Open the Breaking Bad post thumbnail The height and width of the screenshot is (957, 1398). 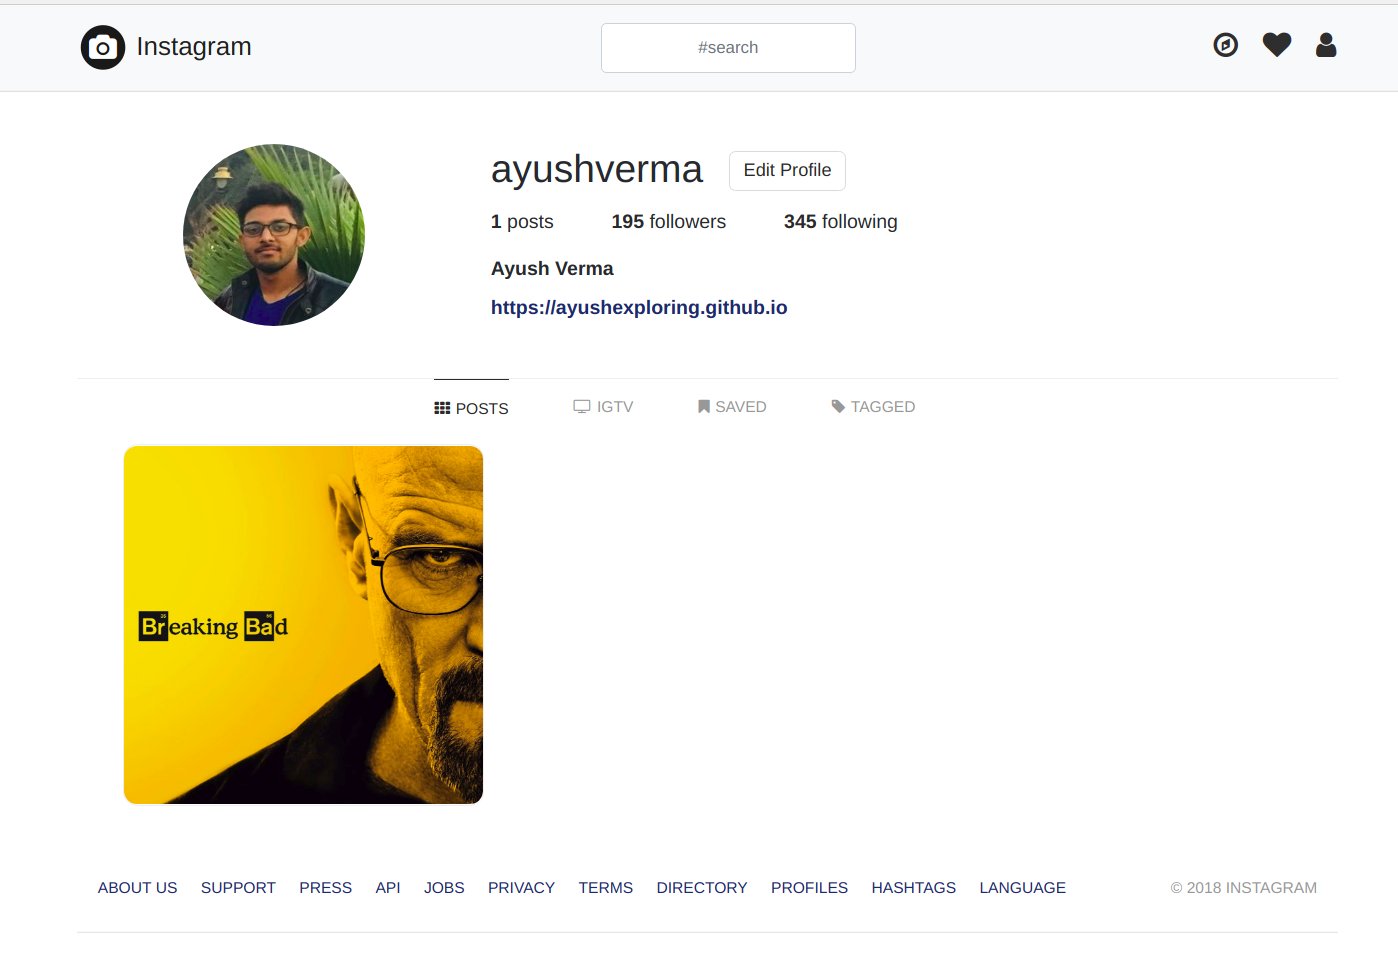[303, 625]
